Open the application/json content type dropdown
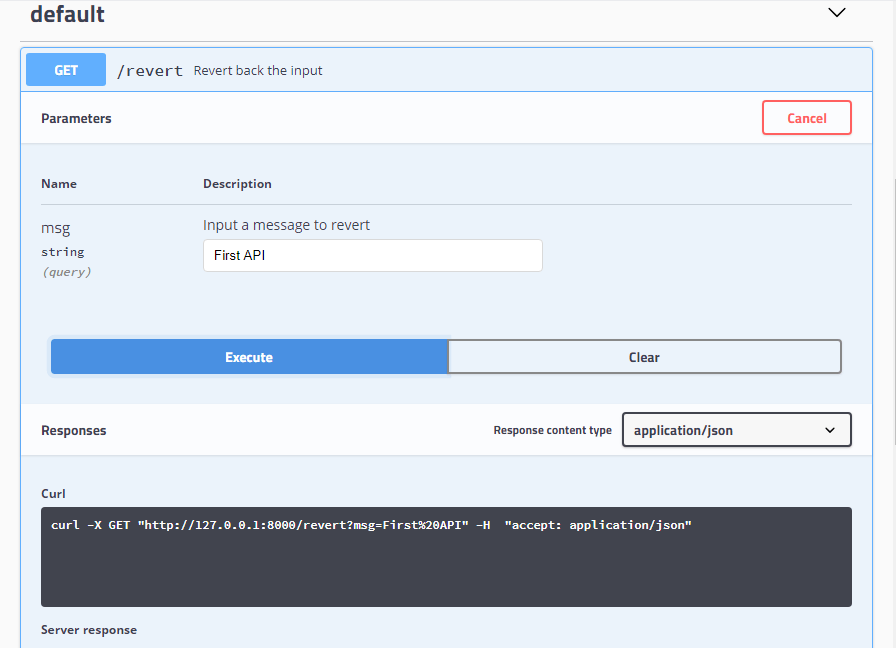 click(x=725, y=430)
